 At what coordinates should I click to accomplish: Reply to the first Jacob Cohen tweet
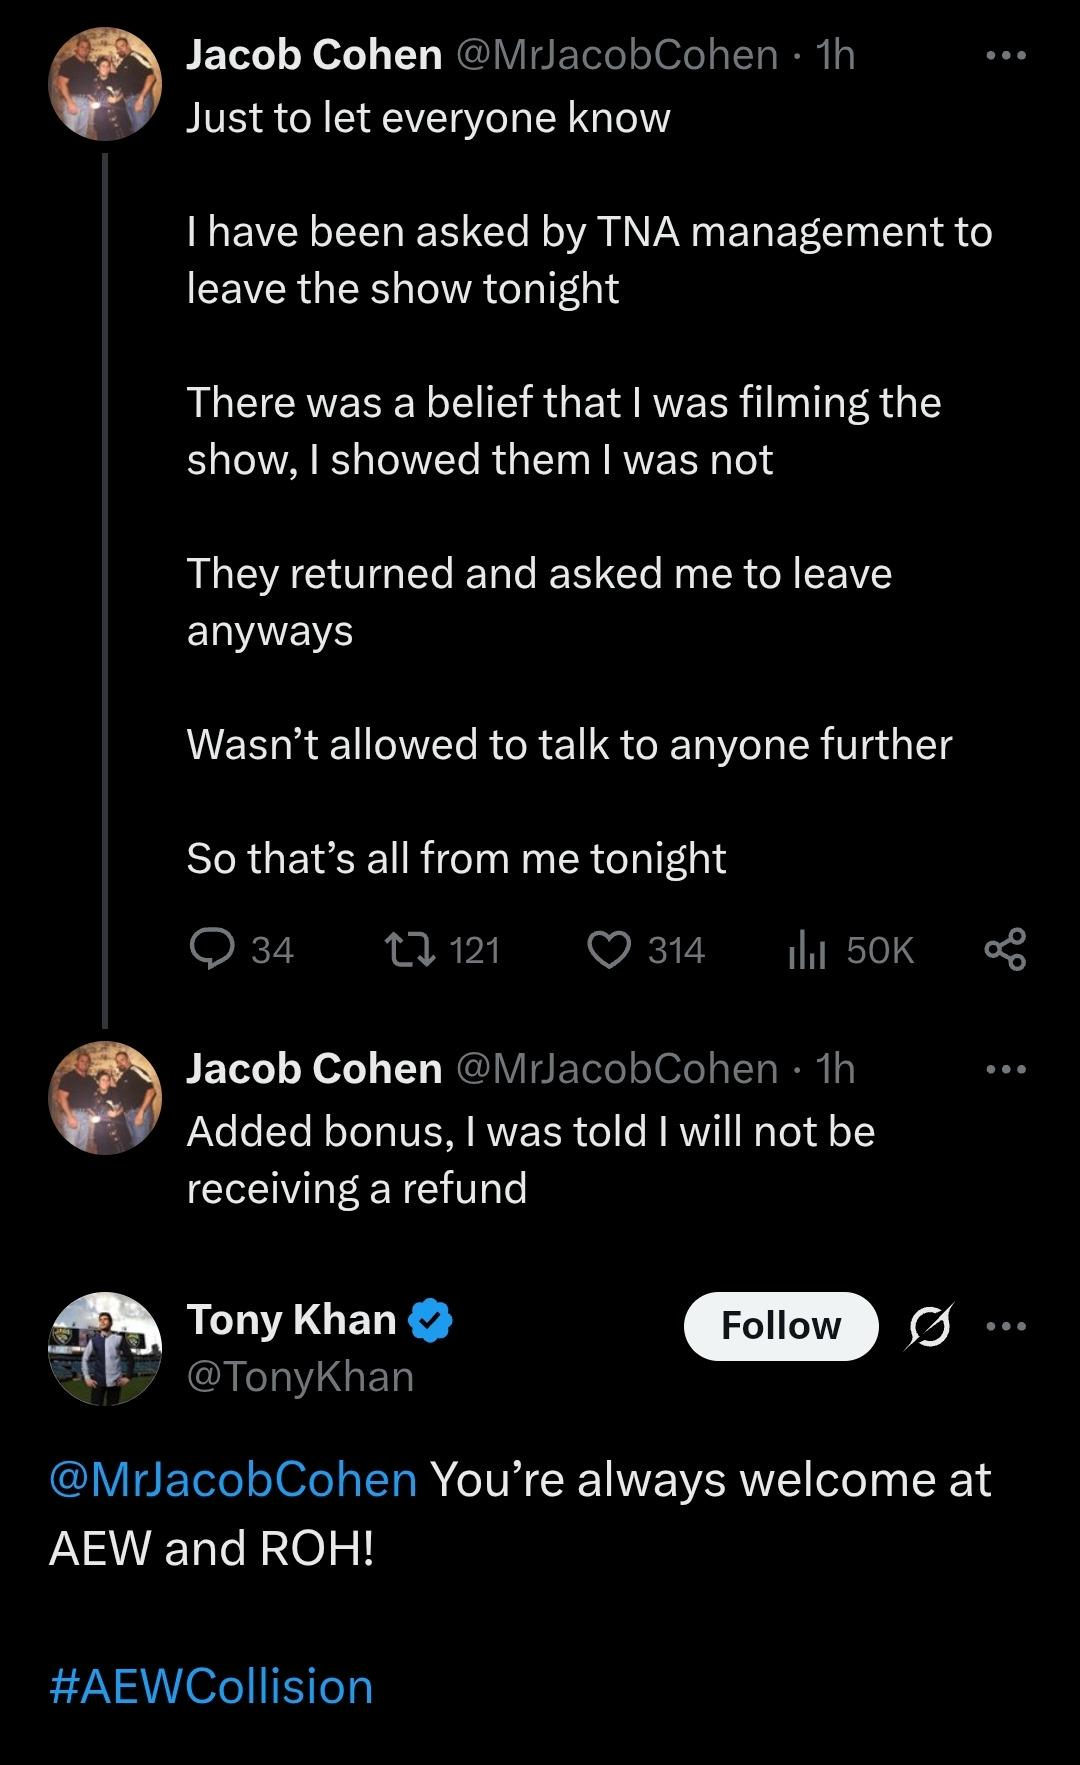click(x=212, y=949)
